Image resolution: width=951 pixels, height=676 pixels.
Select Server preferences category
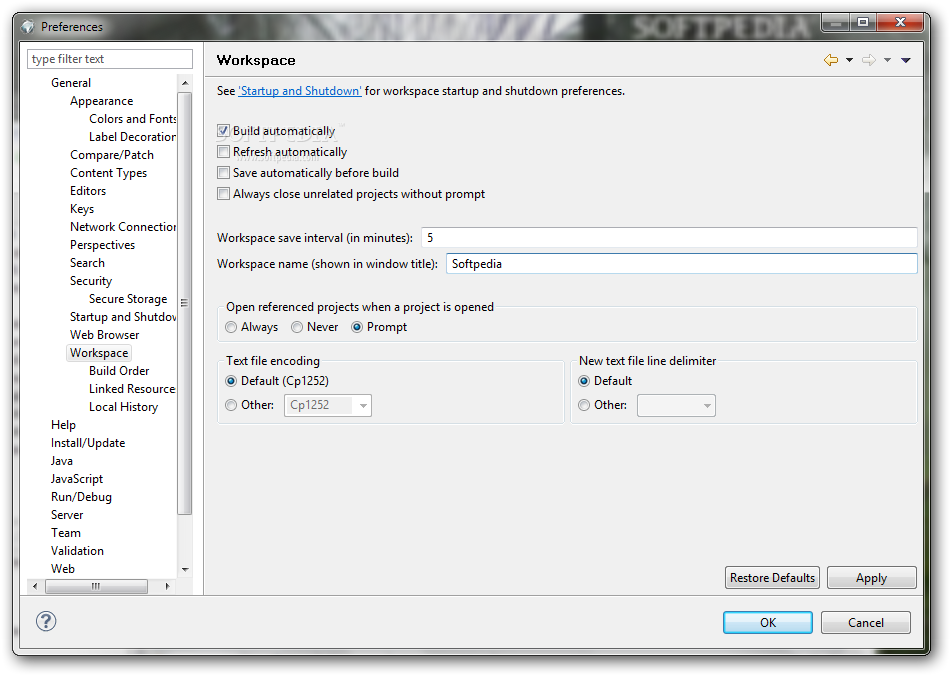[x=67, y=515]
